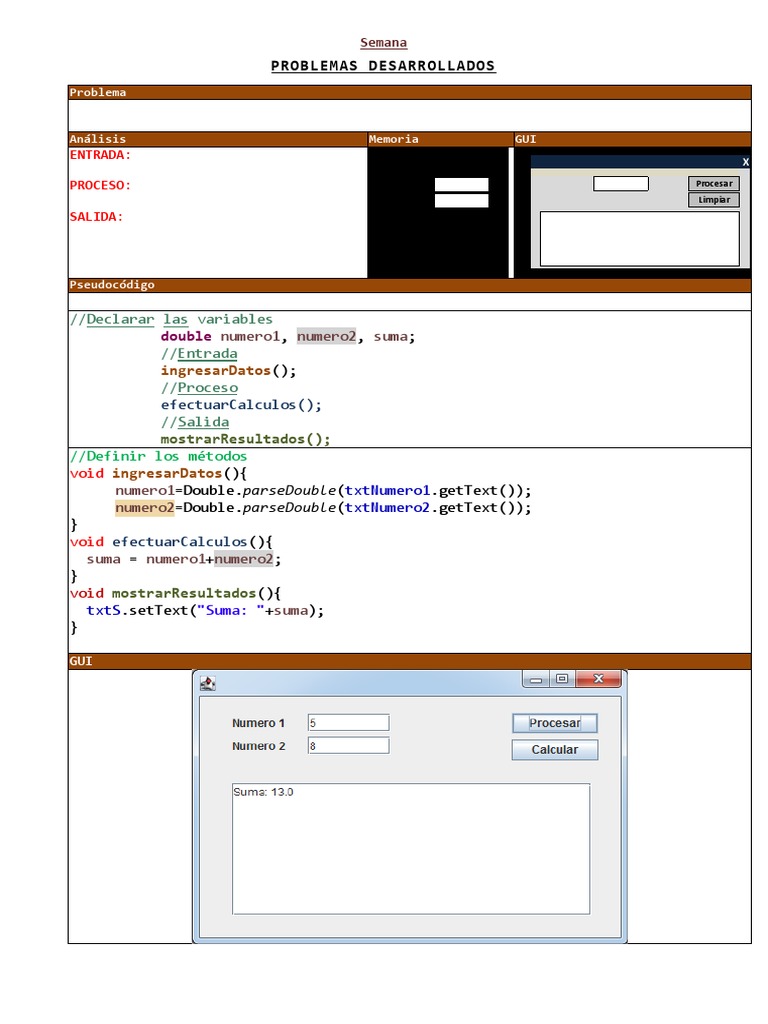Maximize the Java application window
Screen dimensions: 768x1024
tap(562, 679)
